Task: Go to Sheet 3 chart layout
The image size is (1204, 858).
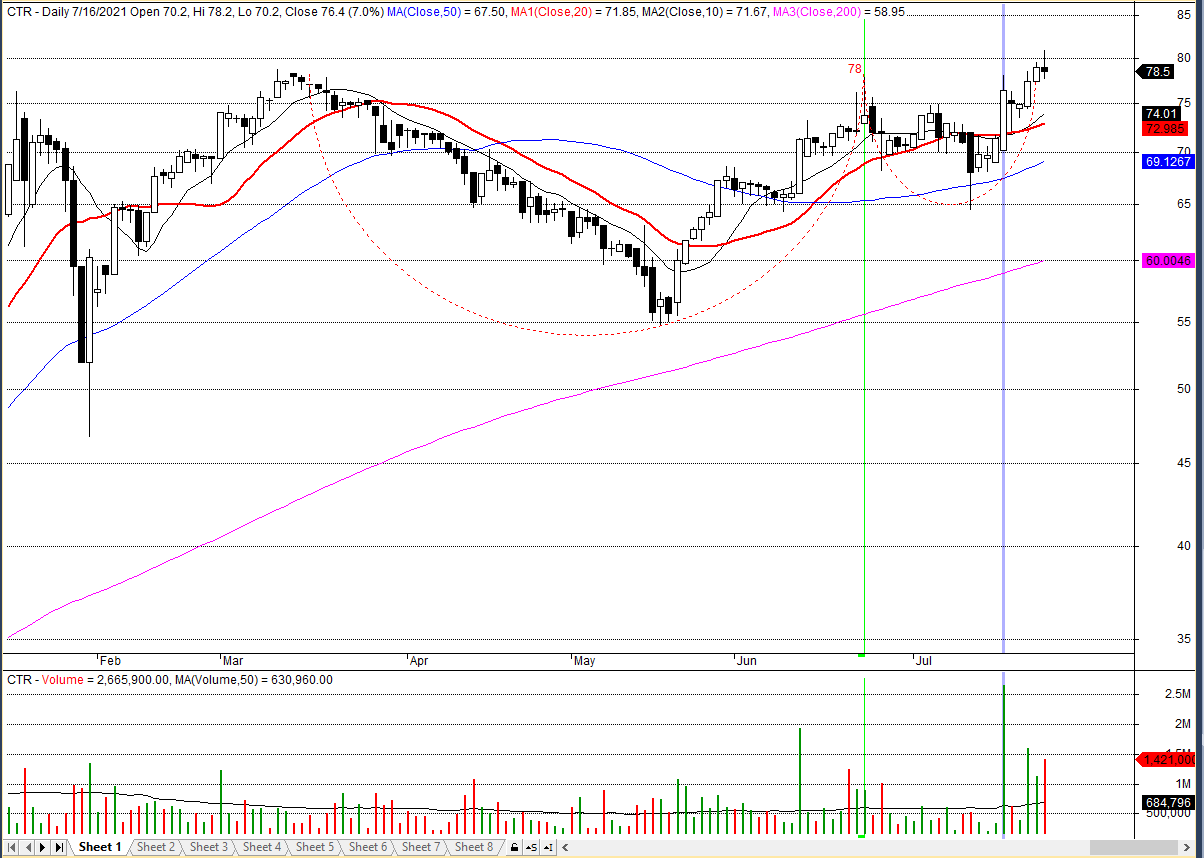Action: pos(208,847)
